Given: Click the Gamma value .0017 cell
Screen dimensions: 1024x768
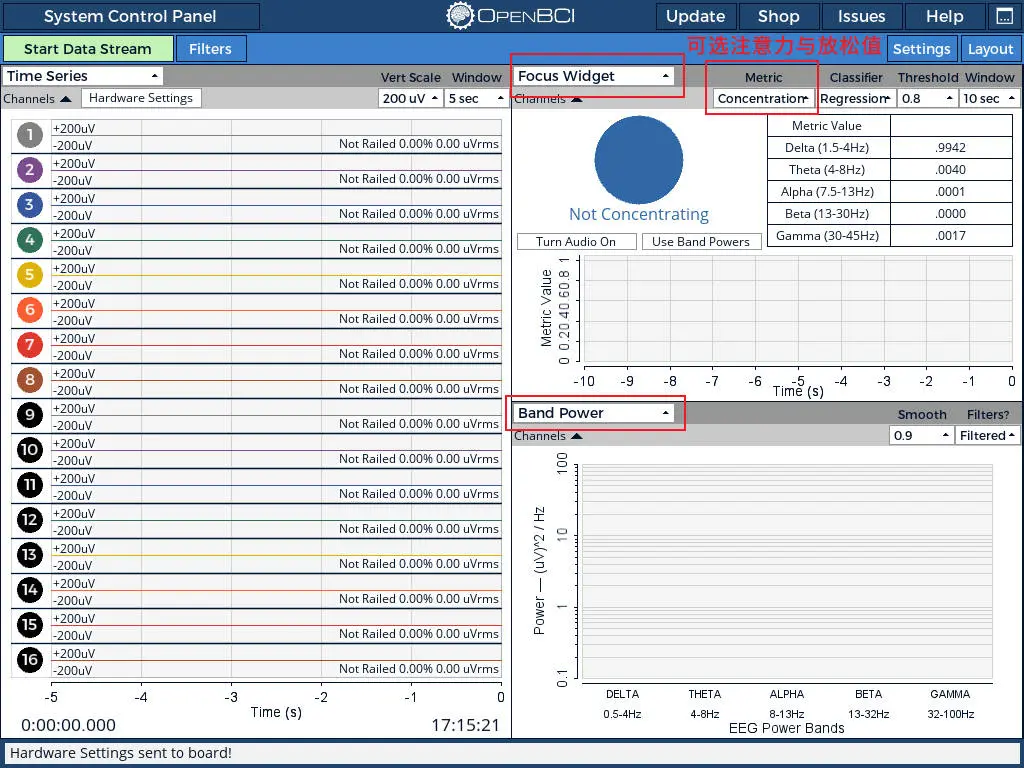Looking at the screenshot, I should (x=951, y=236).
